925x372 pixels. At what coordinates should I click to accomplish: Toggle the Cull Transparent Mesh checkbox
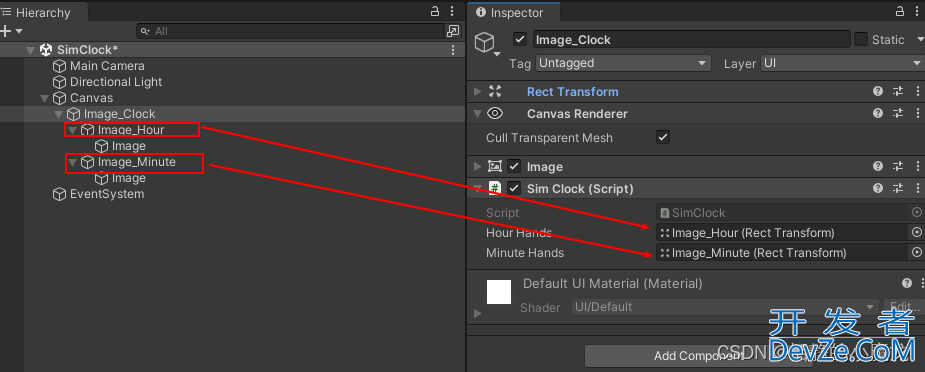click(x=663, y=137)
